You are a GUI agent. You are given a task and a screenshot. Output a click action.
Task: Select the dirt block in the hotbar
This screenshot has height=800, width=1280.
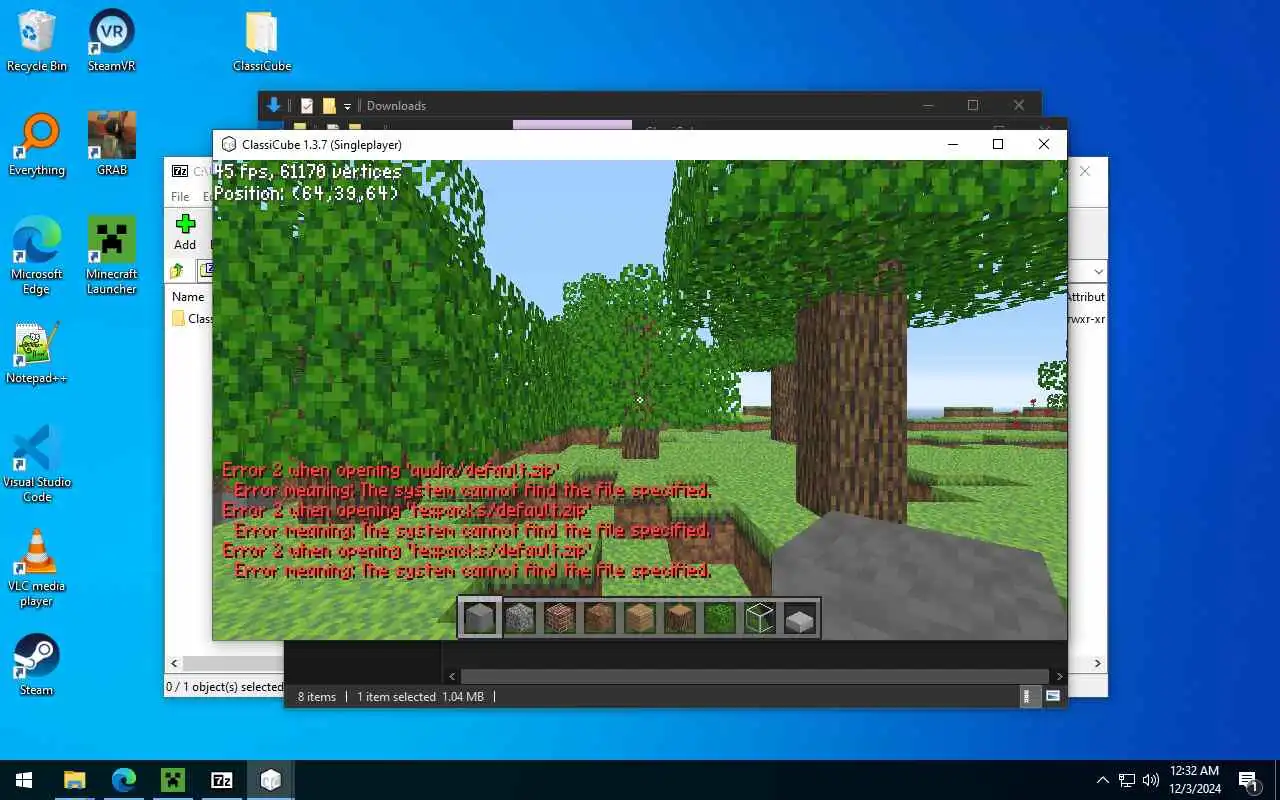click(600, 618)
